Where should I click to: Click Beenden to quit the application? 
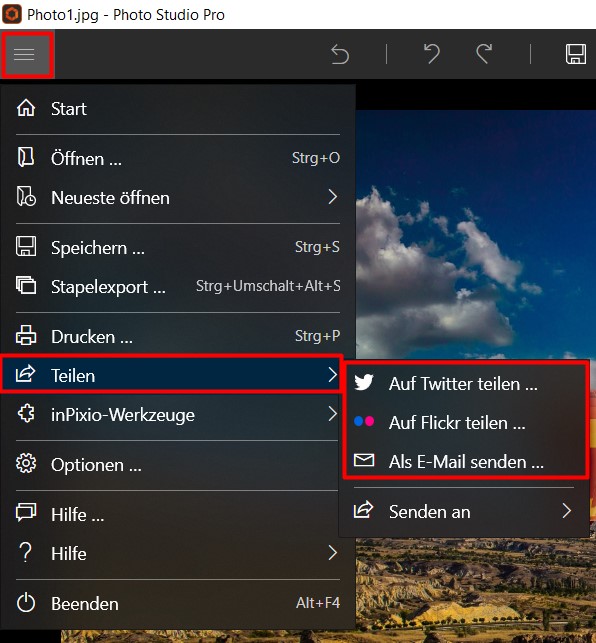tap(178, 603)
